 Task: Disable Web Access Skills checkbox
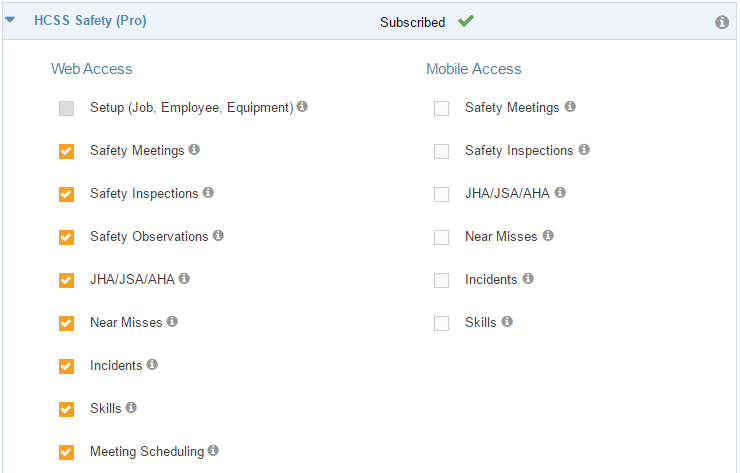pyautogui.click(x=66, y=409)
